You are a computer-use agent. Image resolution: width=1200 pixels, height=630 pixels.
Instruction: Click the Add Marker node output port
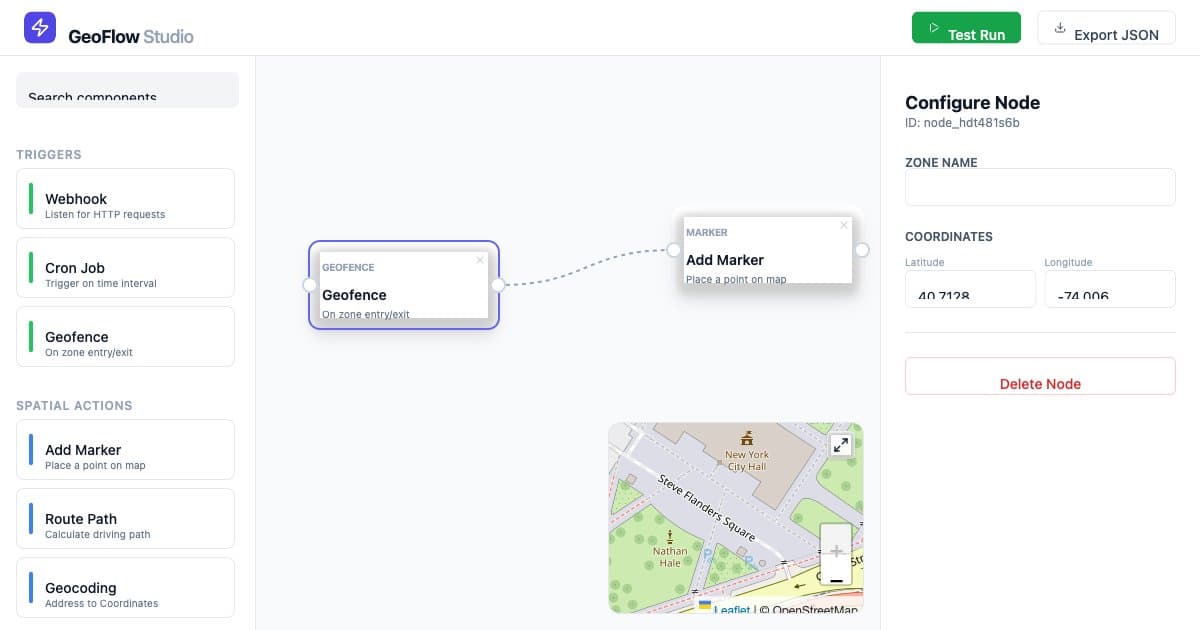pos(862,250)
